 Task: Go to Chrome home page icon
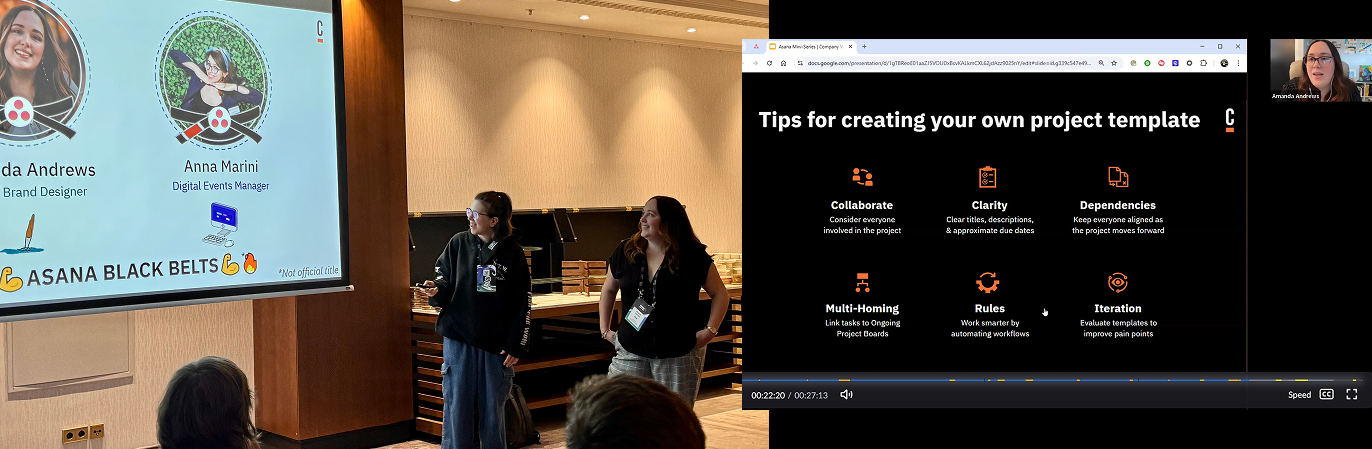point(783,63)
